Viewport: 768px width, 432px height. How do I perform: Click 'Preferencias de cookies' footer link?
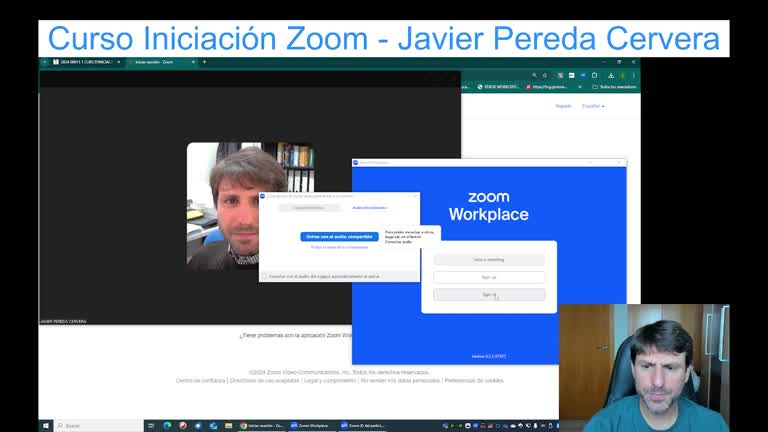[474, 381]
